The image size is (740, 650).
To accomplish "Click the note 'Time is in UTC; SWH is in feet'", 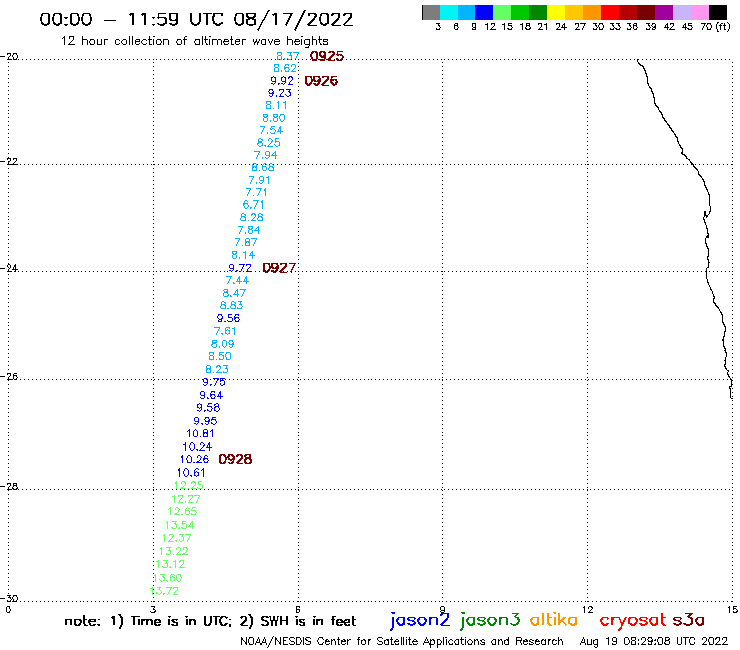I will [210, 621].
